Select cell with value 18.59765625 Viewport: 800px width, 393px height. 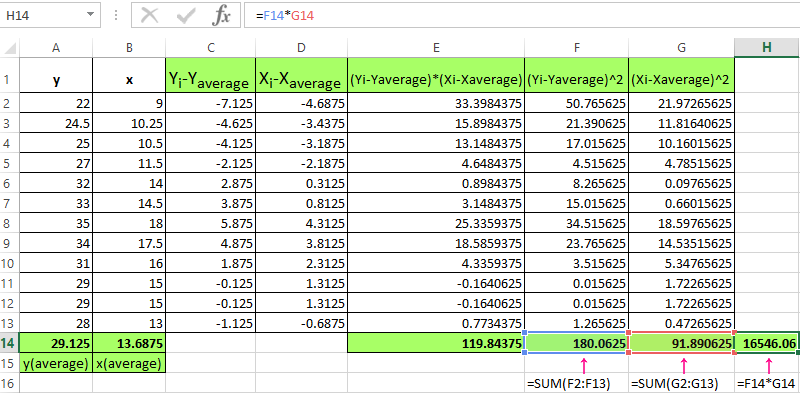pyautogui.click(x=682, y=224)
